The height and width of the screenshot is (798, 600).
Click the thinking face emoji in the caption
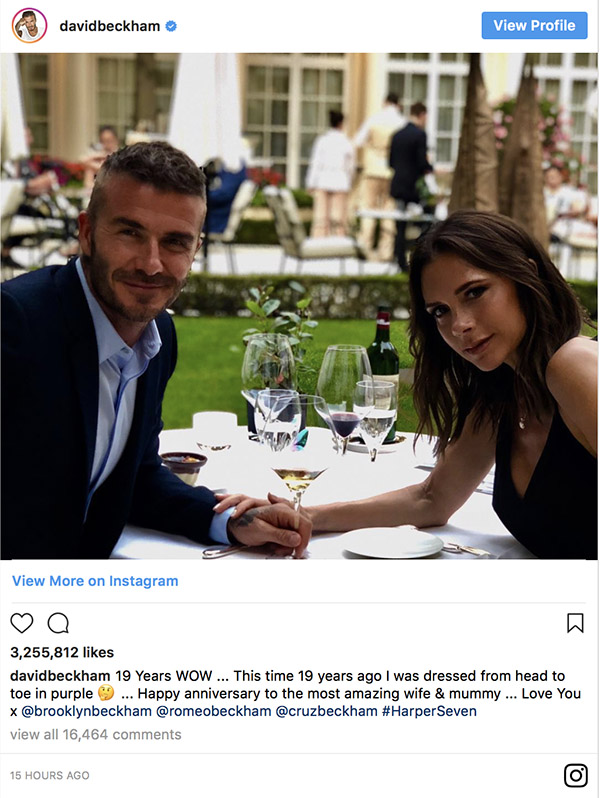[102, 694]
